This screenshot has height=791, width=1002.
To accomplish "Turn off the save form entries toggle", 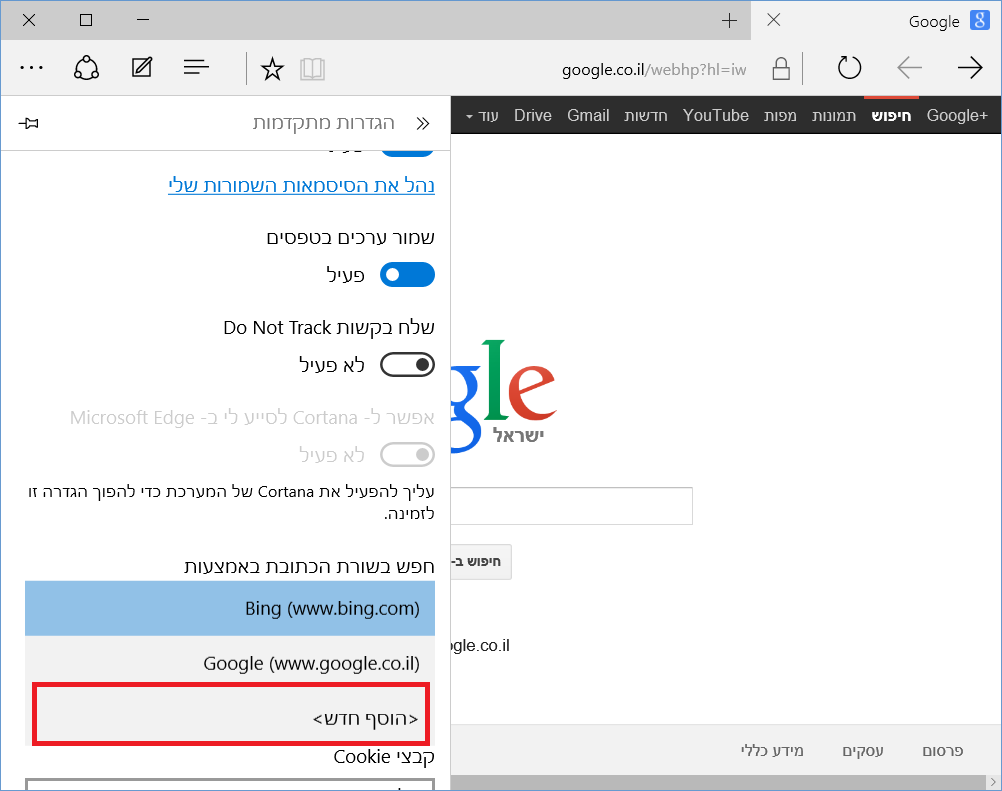I will coord(407,275).
